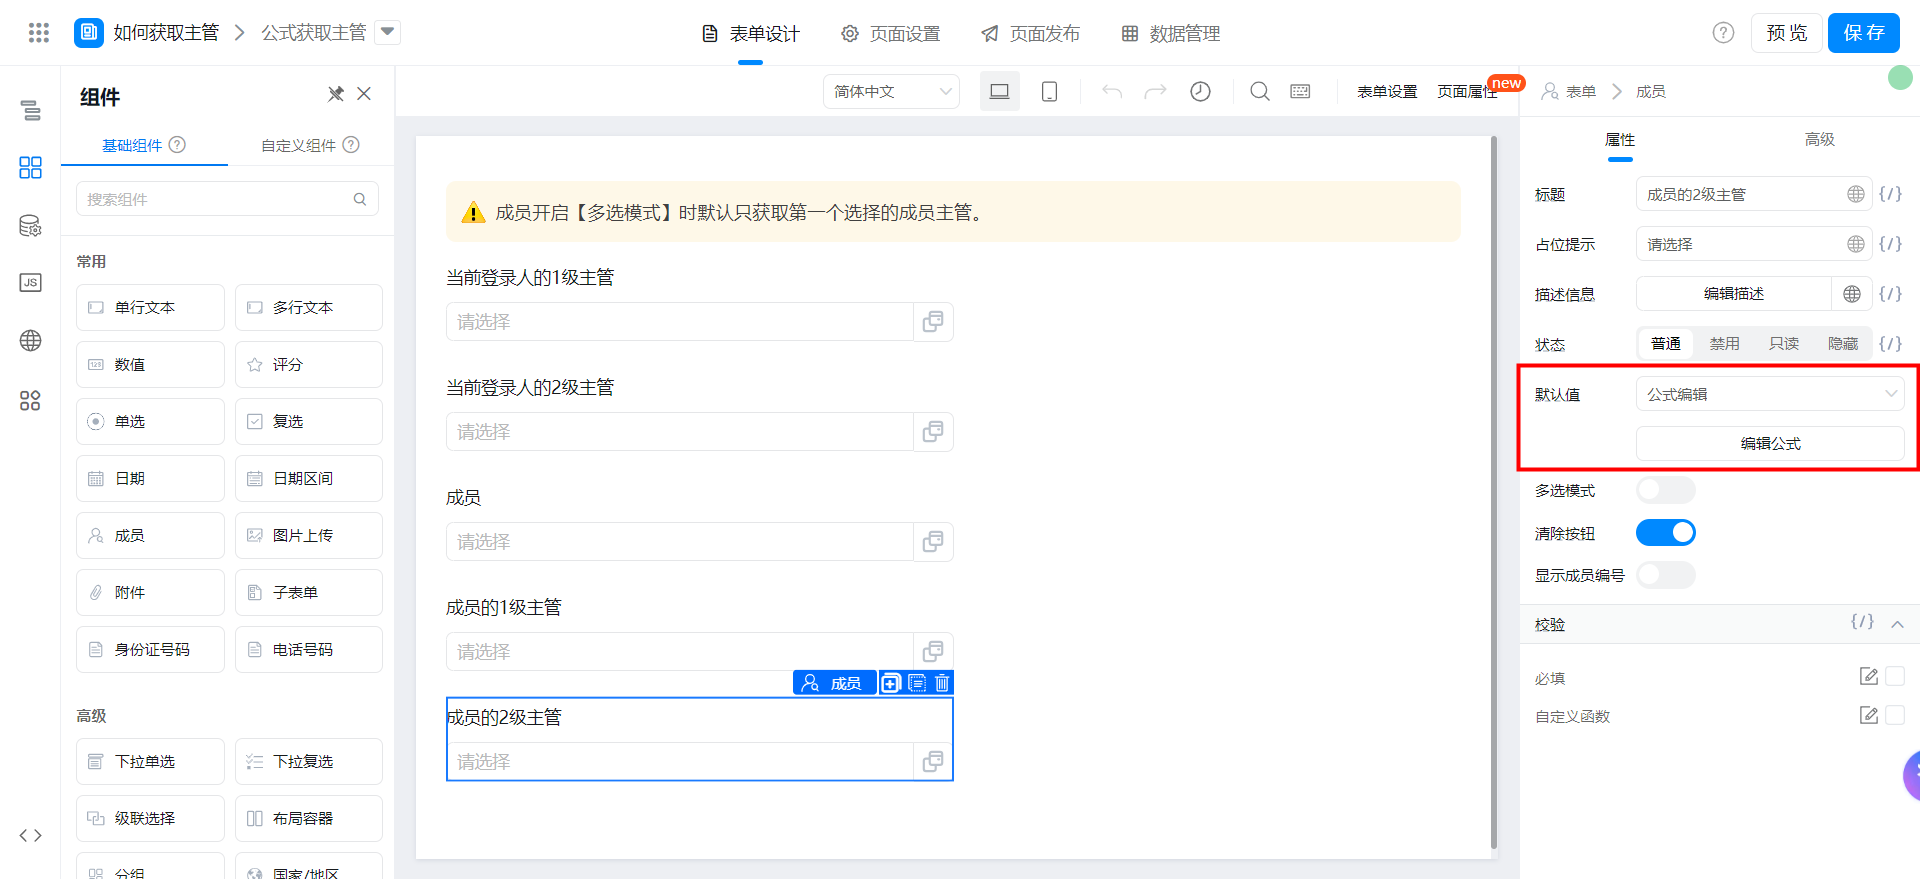Click globe icon in placeholder field
The height and width of the screenshot is (879, 1920).
pos(1856,244)
